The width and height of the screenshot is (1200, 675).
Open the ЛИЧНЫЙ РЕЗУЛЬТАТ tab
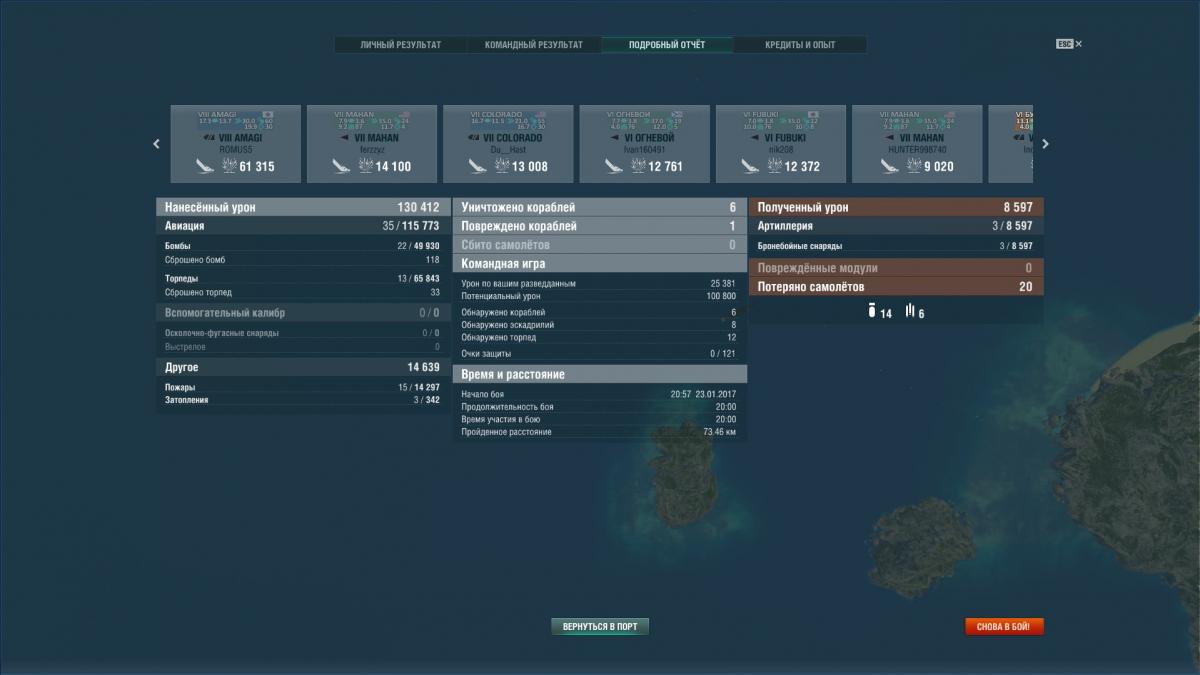point(401,45)
